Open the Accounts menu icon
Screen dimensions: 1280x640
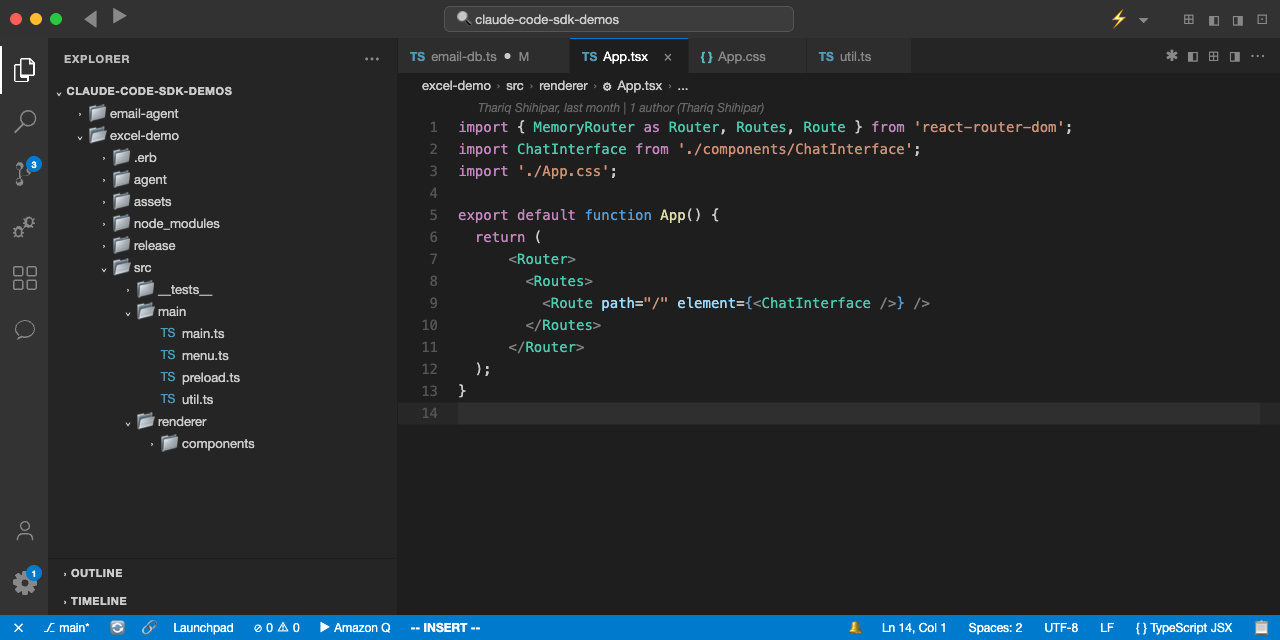pos(25,530)
